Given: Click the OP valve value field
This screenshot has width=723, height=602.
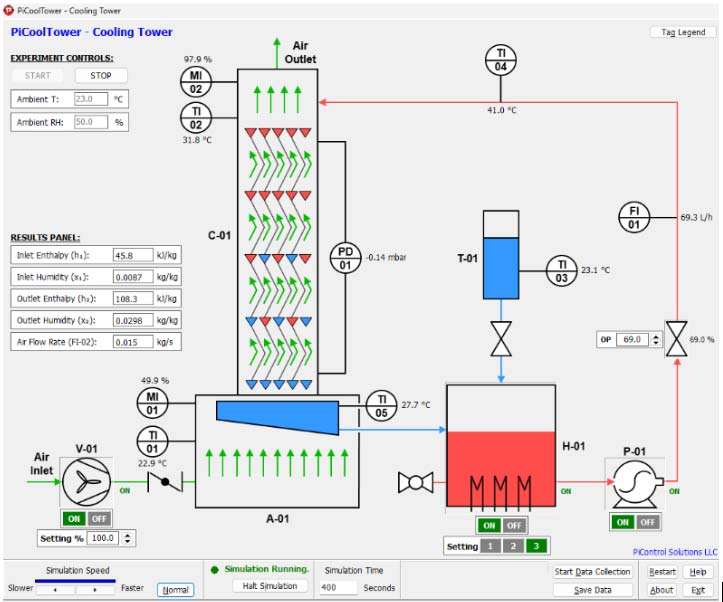Looking at the screenshot, I should (632, 340).
